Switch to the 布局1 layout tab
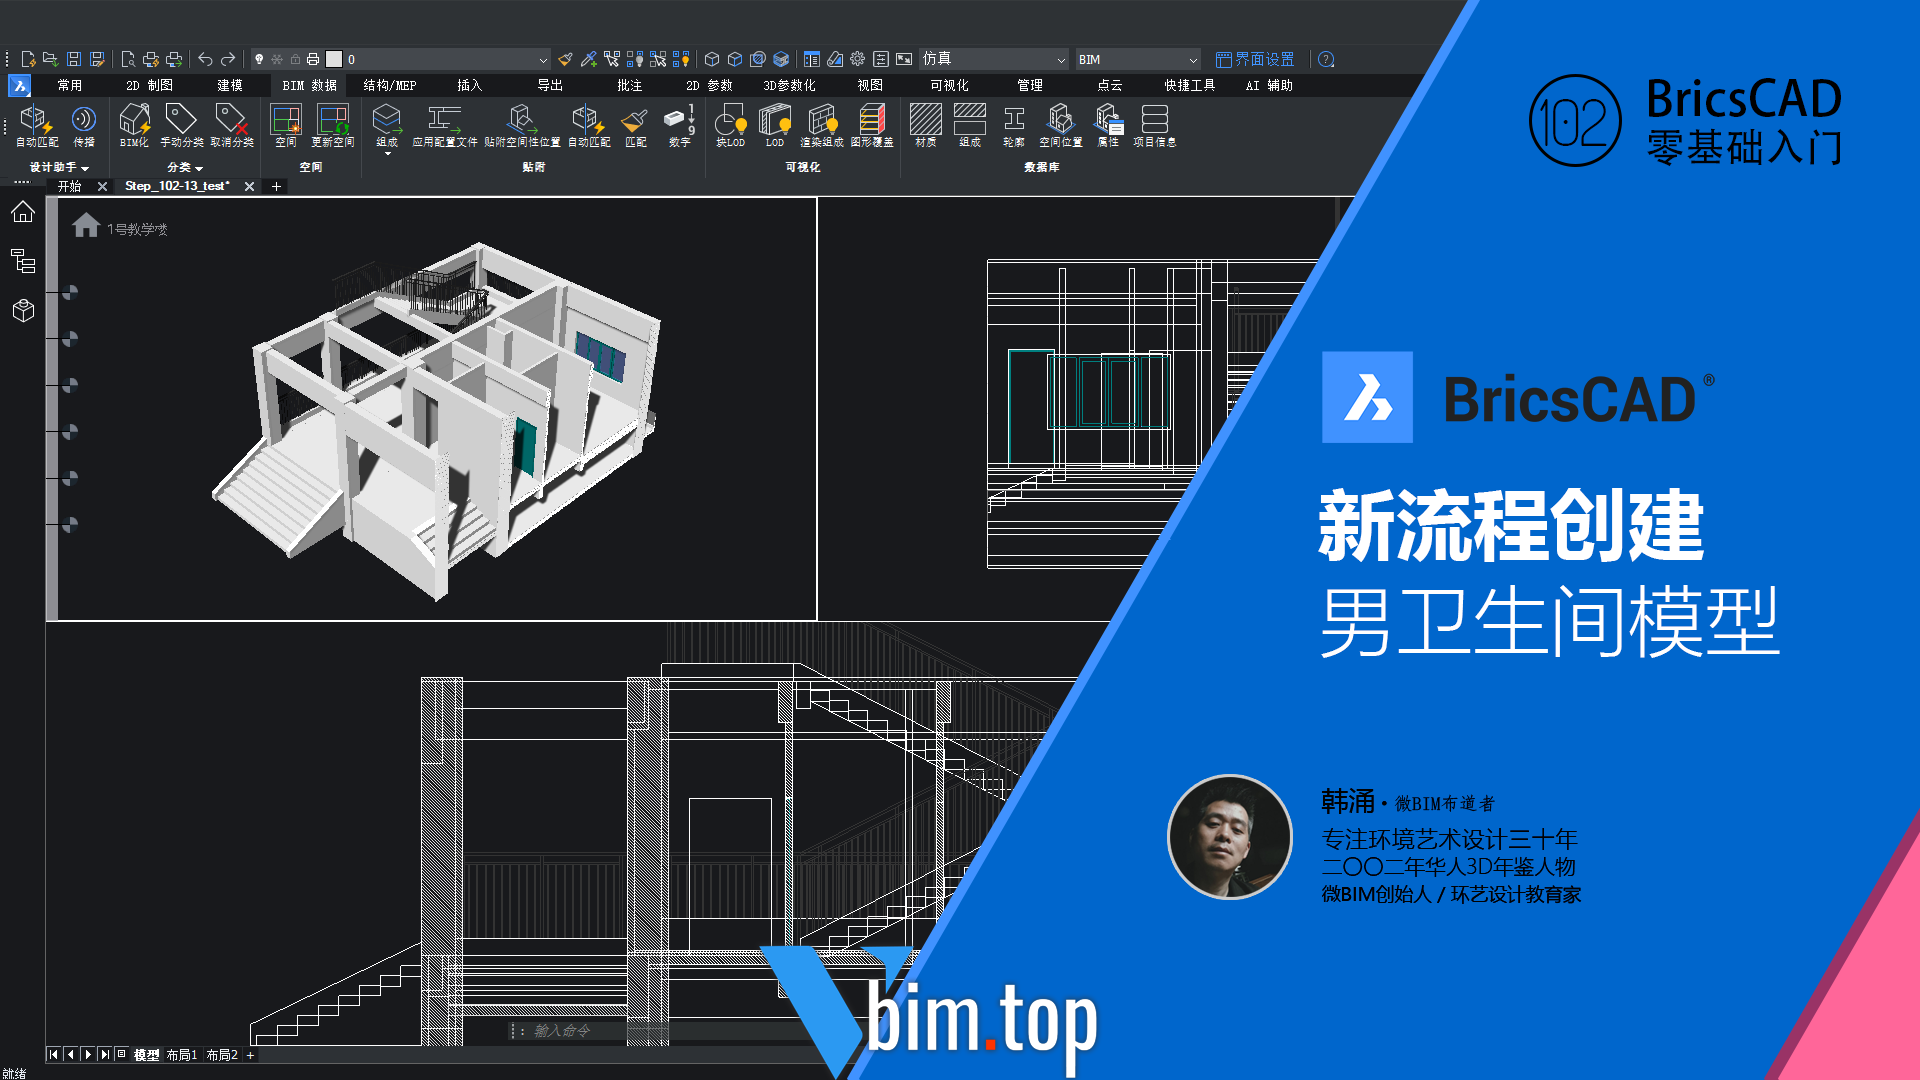 point(181,1055)
